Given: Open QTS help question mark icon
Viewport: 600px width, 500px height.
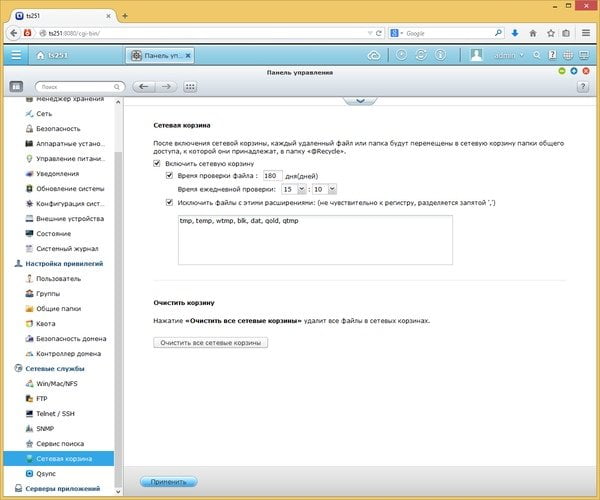Looking at the screenshot, I should 552,55.
